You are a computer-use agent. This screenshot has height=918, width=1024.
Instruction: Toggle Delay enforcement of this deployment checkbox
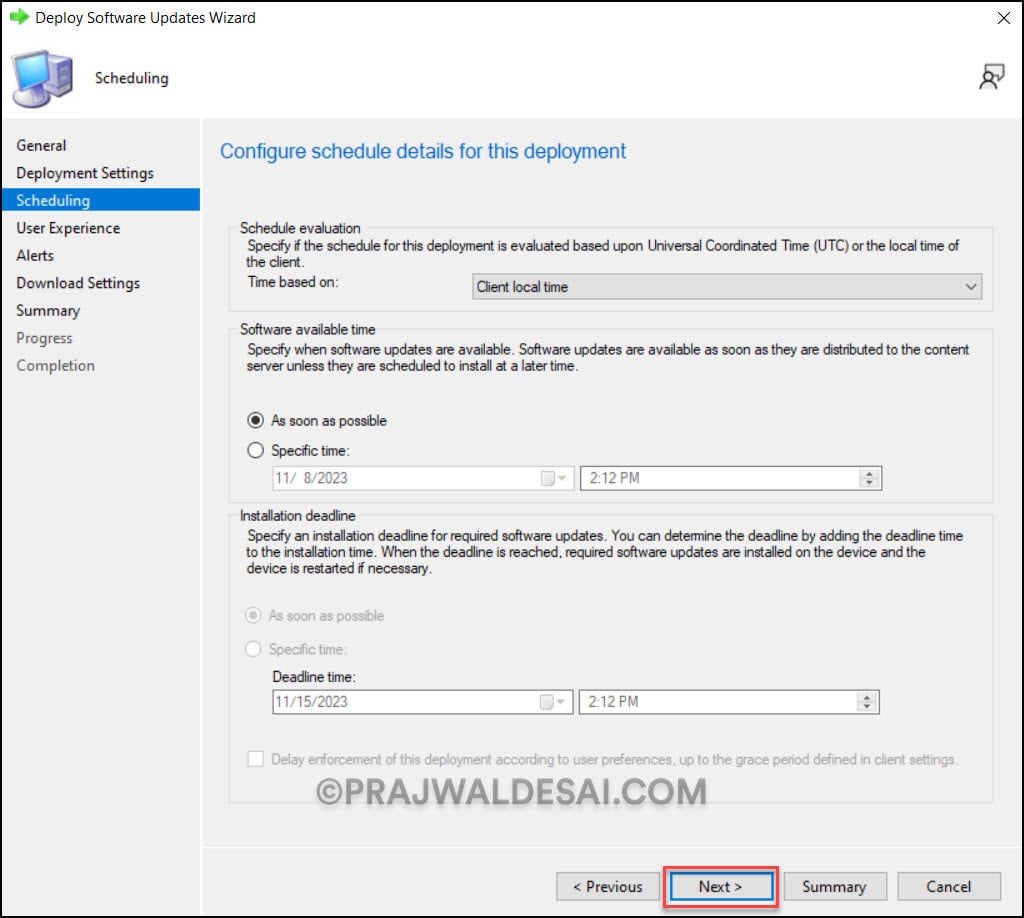(255, 759)
